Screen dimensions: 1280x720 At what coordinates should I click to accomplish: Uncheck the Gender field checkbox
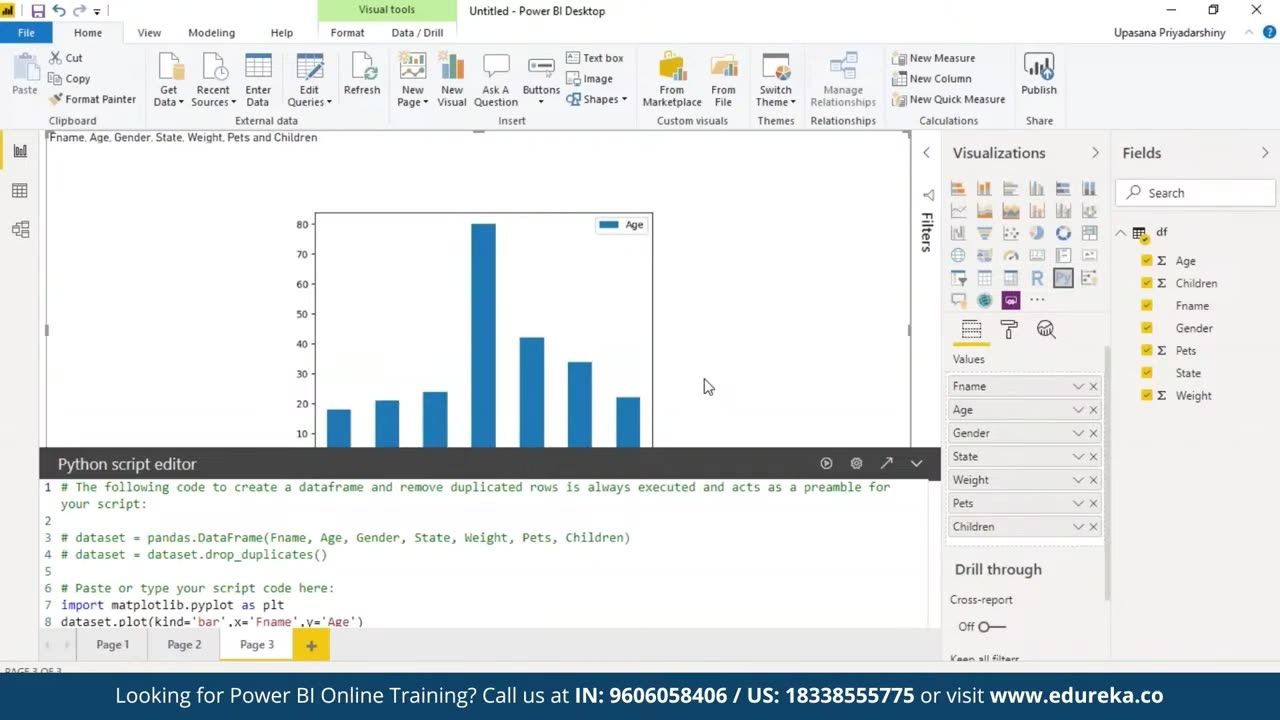[1147, 328]
